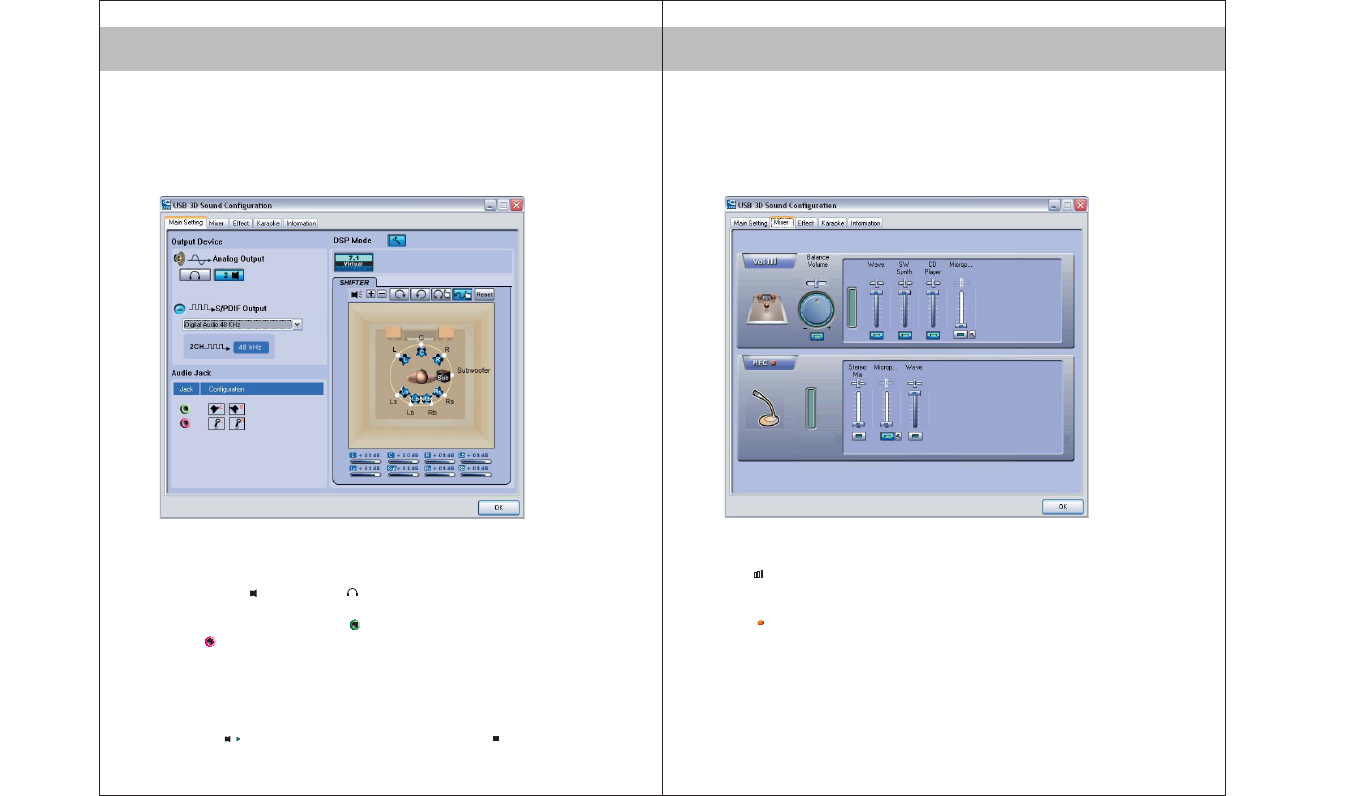Select 2-speaker analog output button
Image resolution: width=1346 pixels, height=796 pixels.
(x=229, y=275)
